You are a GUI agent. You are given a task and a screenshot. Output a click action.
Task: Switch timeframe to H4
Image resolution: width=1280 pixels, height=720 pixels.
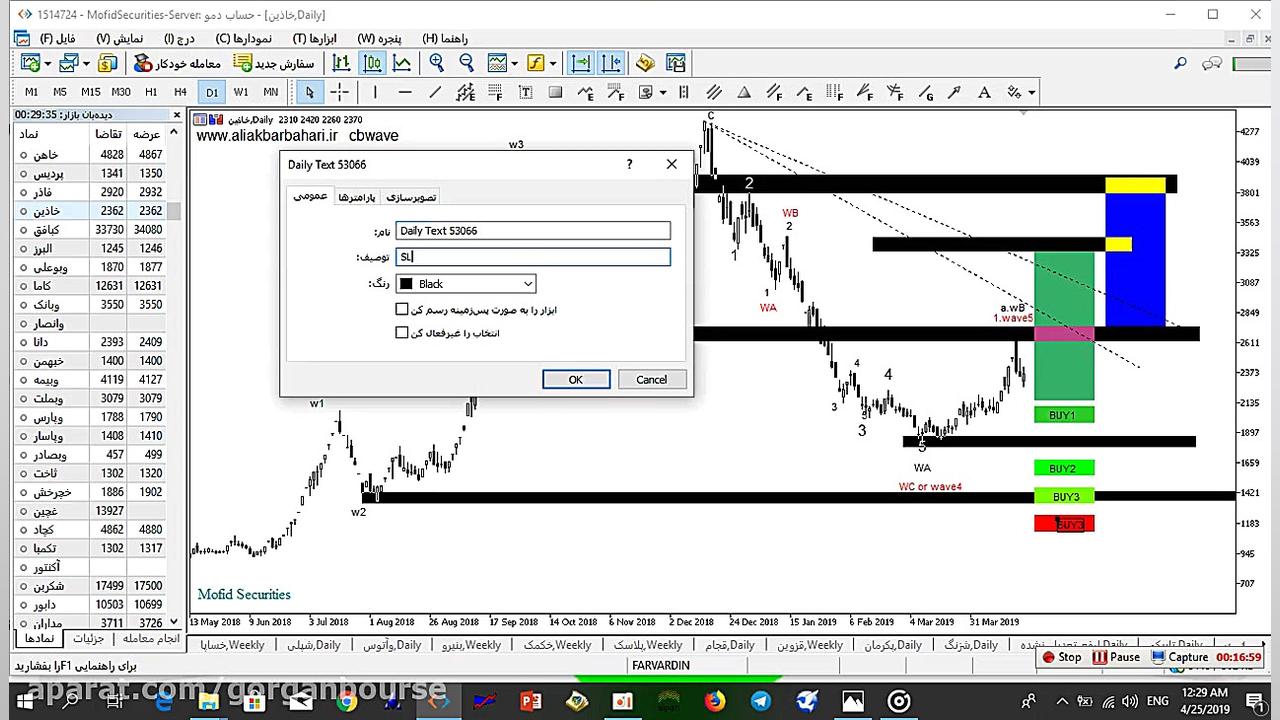(180, 92)
